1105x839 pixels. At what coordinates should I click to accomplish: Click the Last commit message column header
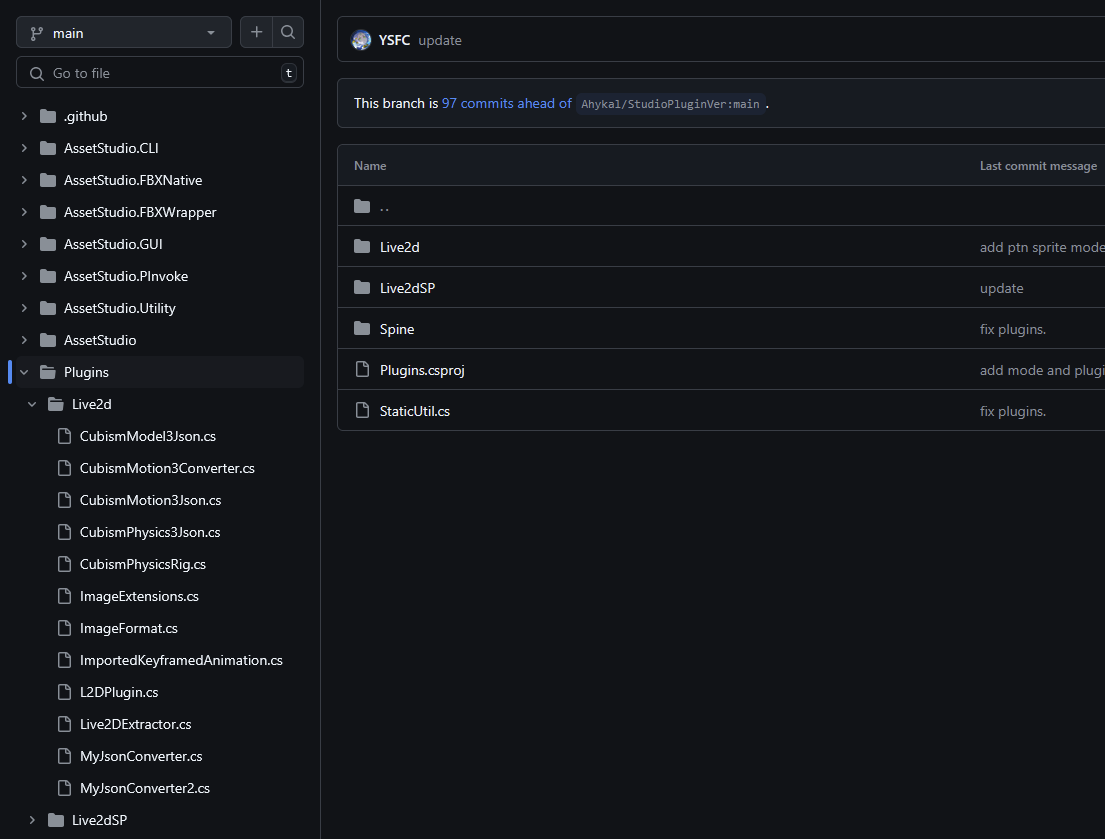1038,166
